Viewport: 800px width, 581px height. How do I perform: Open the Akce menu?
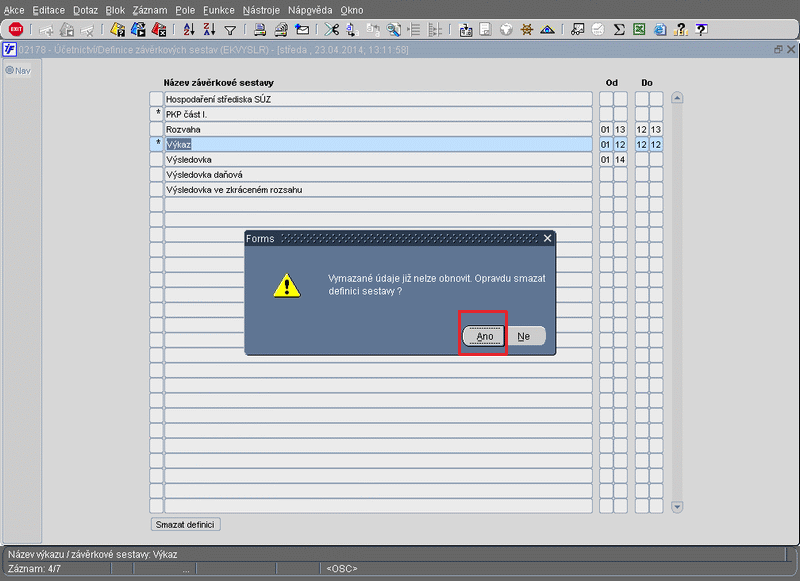(x=14, y=10)
